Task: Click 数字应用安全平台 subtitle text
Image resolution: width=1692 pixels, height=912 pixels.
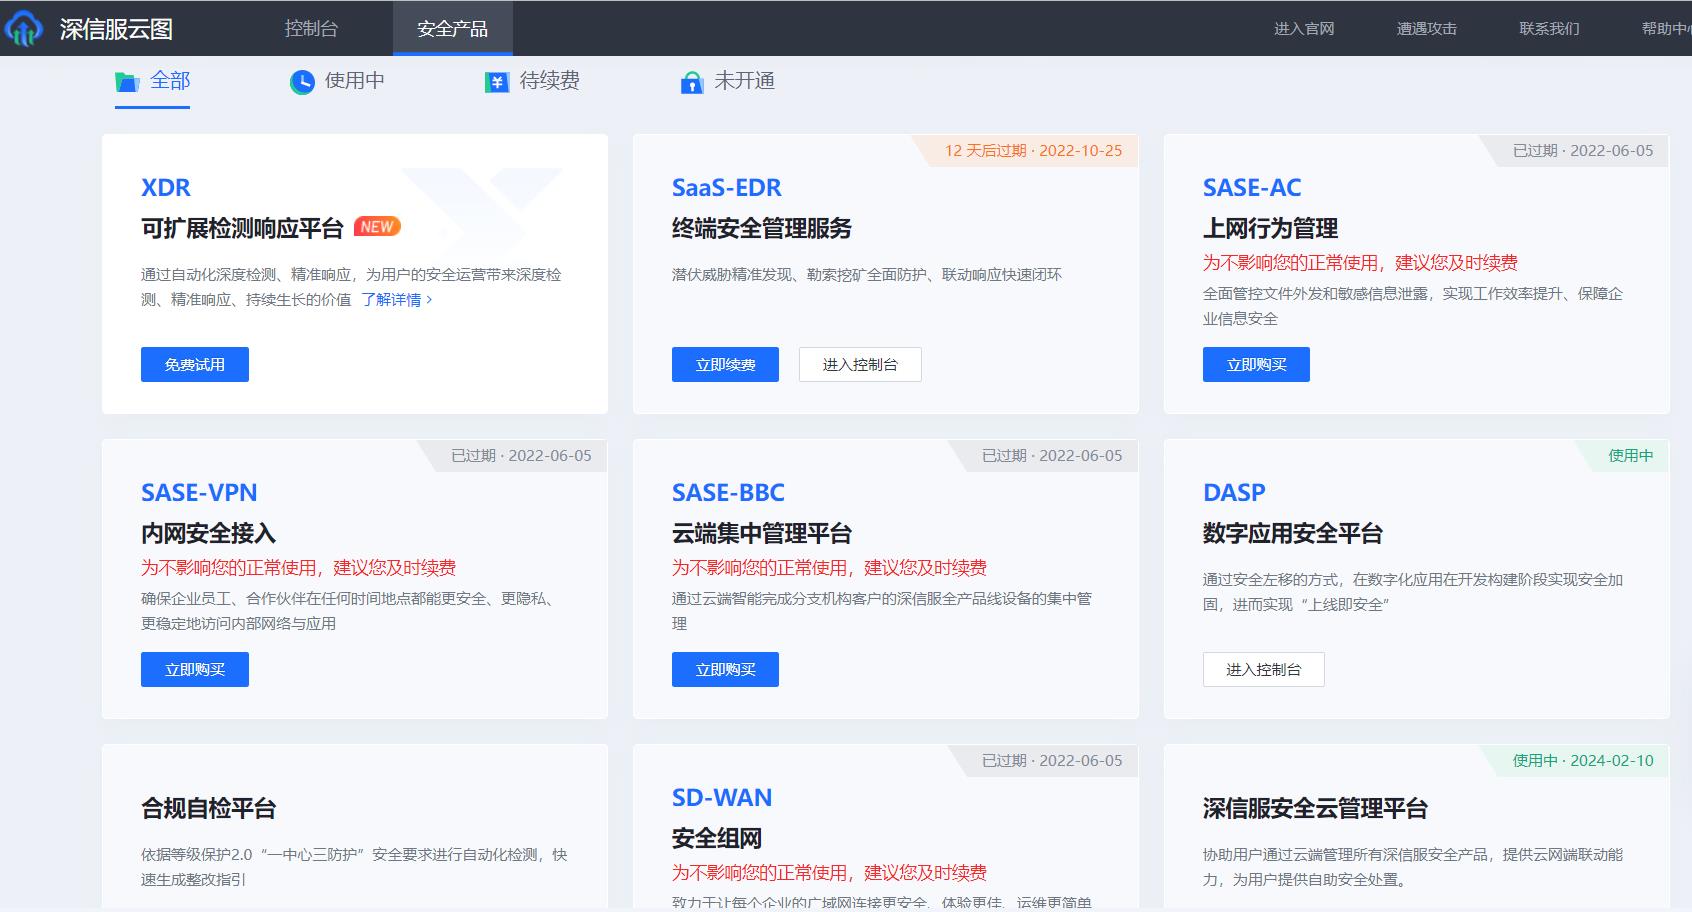Action: (1293, 533)
